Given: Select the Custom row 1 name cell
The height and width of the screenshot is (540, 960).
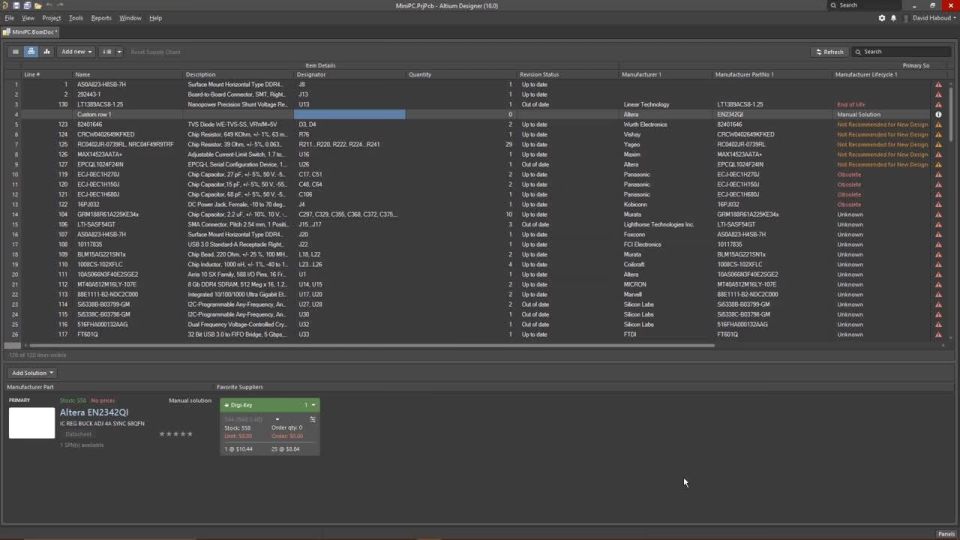Looking at the screenshot, I should pos(129,114).
